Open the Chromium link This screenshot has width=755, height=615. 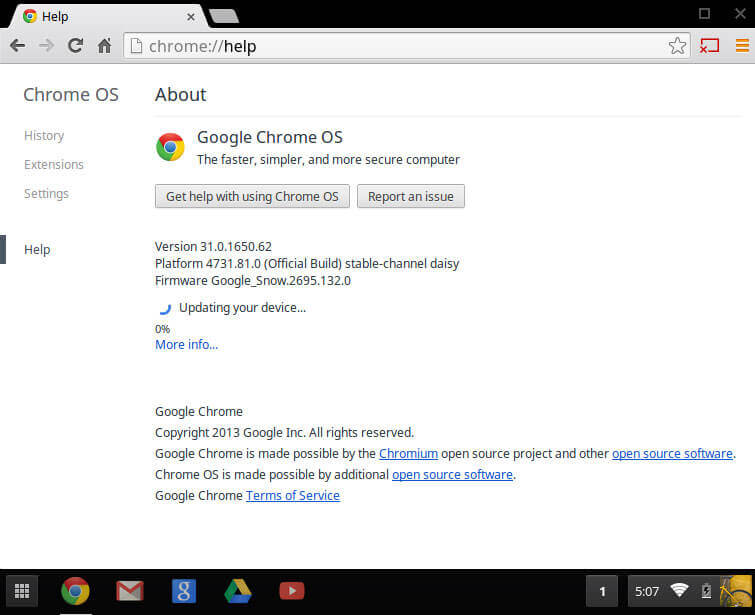click(408, 454)
